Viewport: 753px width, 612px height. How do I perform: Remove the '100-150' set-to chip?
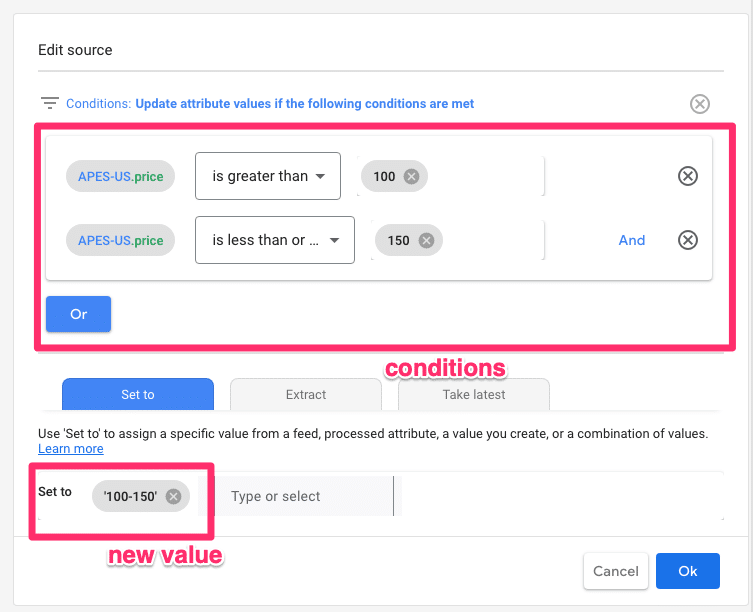(173, 496)
